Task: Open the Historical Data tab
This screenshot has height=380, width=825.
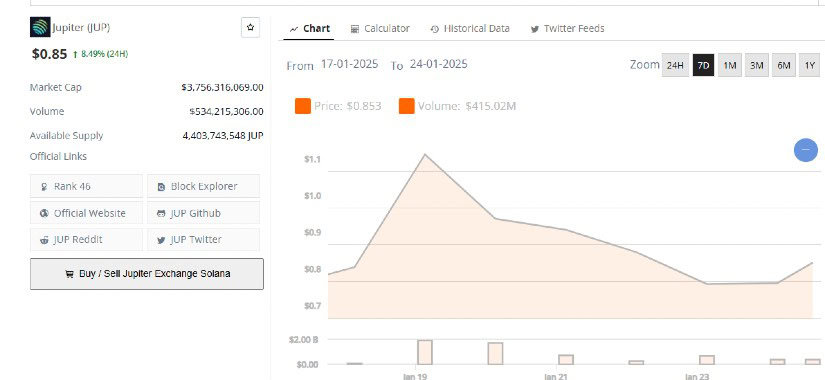Action: [x=470, y=28]
